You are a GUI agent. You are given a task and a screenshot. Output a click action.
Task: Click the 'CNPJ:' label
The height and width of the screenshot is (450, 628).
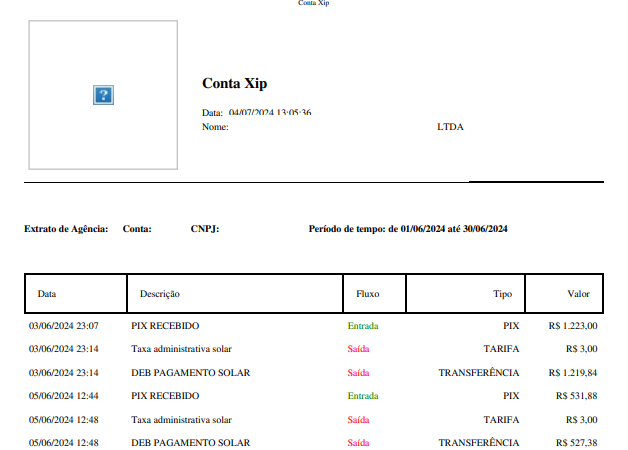pyautogui.click(x=205, y=229)
